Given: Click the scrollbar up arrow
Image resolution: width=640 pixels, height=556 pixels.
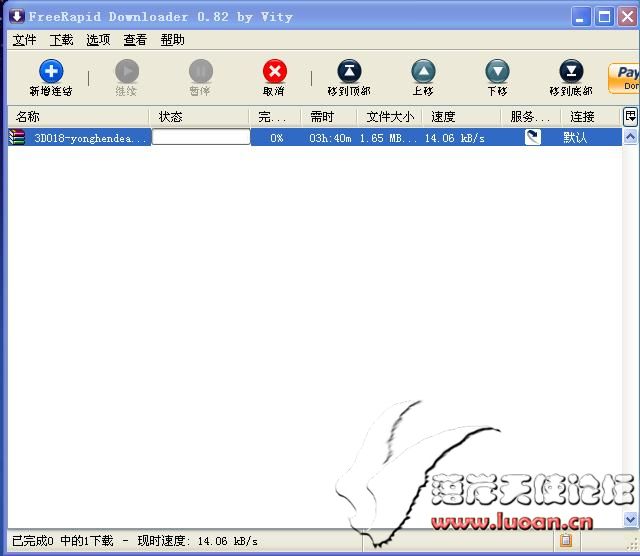Looking at the screenshot, I should point(630,137).
